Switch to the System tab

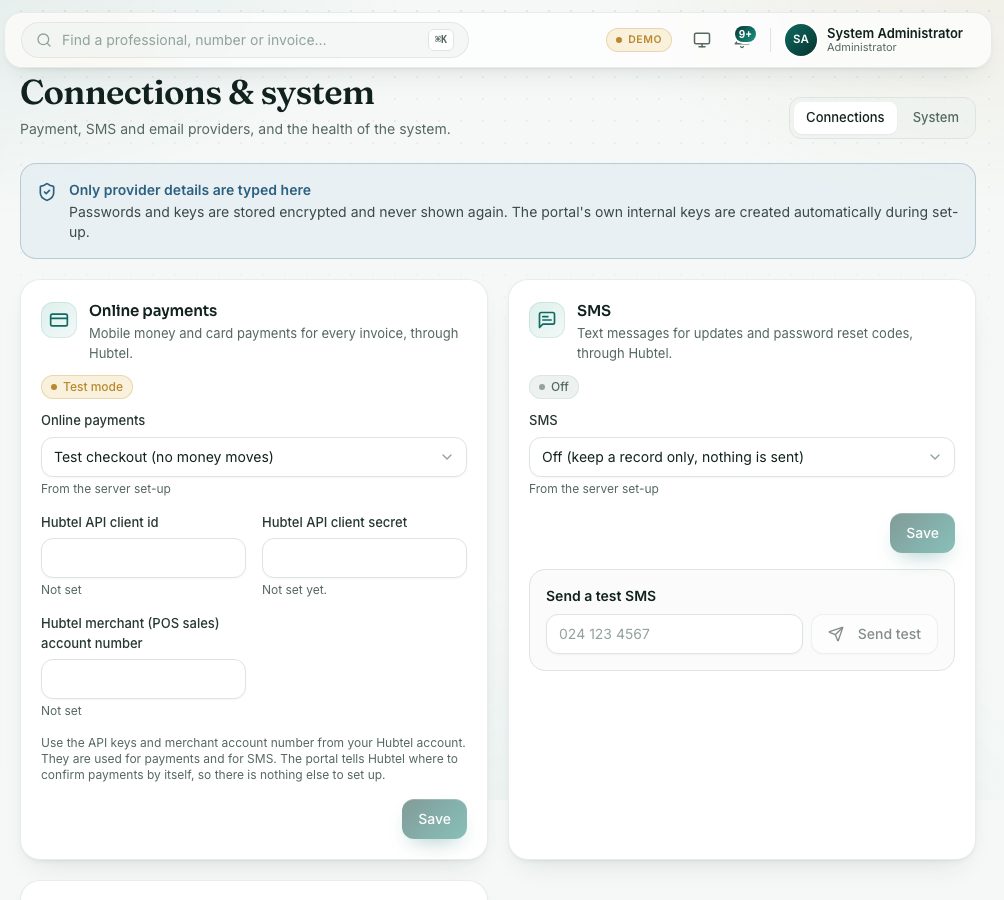point(935,118)
